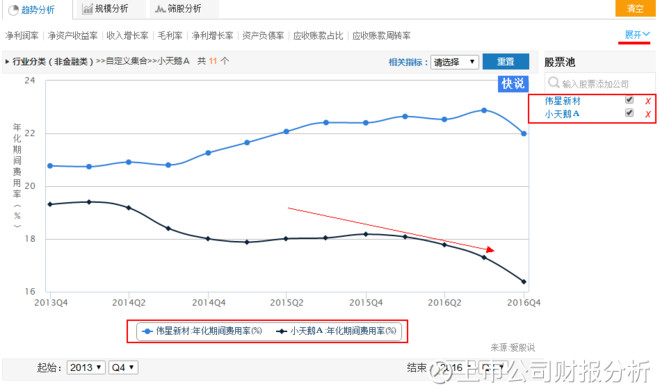Image resolution: width=660 pixels, height=389 pixels.
Task: Open the 伟星新材 stock link
Action: (x=562, y=101)
